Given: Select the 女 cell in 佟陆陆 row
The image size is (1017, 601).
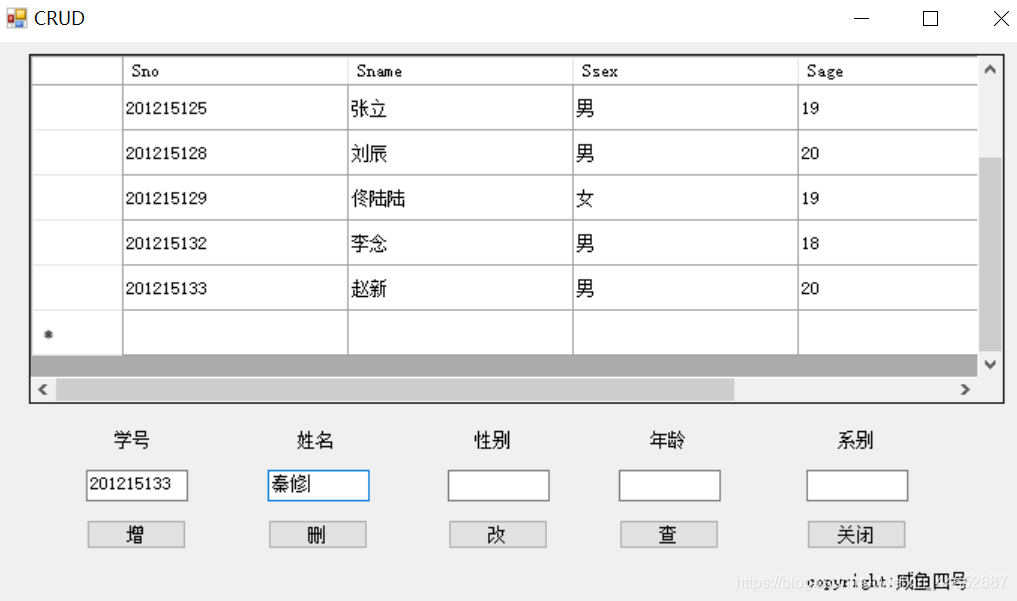Looking at the screenshot, I should coord(685,198).
